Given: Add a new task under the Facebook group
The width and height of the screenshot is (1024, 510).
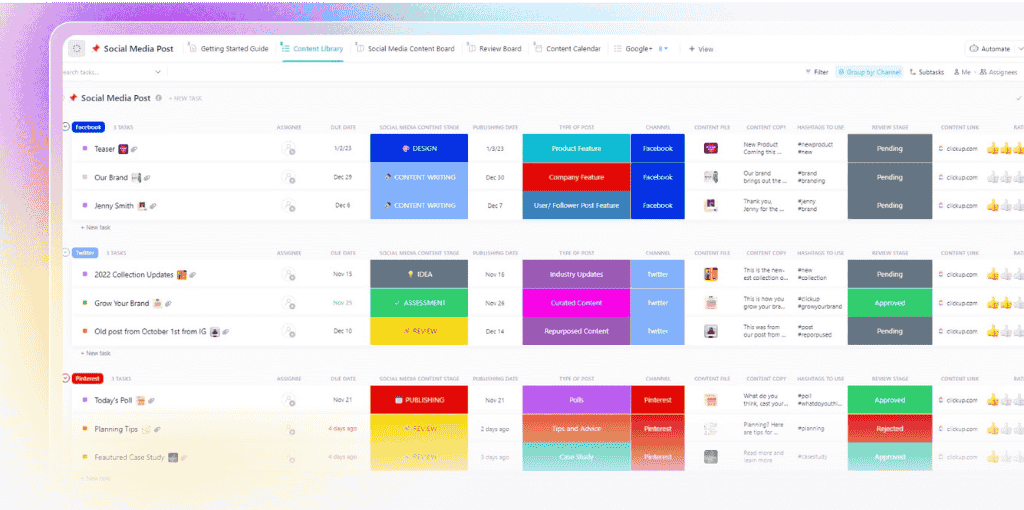Looking at the screenshot, I should click(x=95, y=227).
